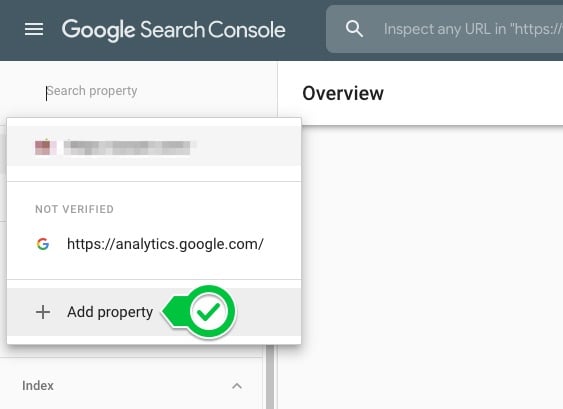Click the magnifier icon in URL inspection bar
The image size is (563, 409).
tap(354, 29)
